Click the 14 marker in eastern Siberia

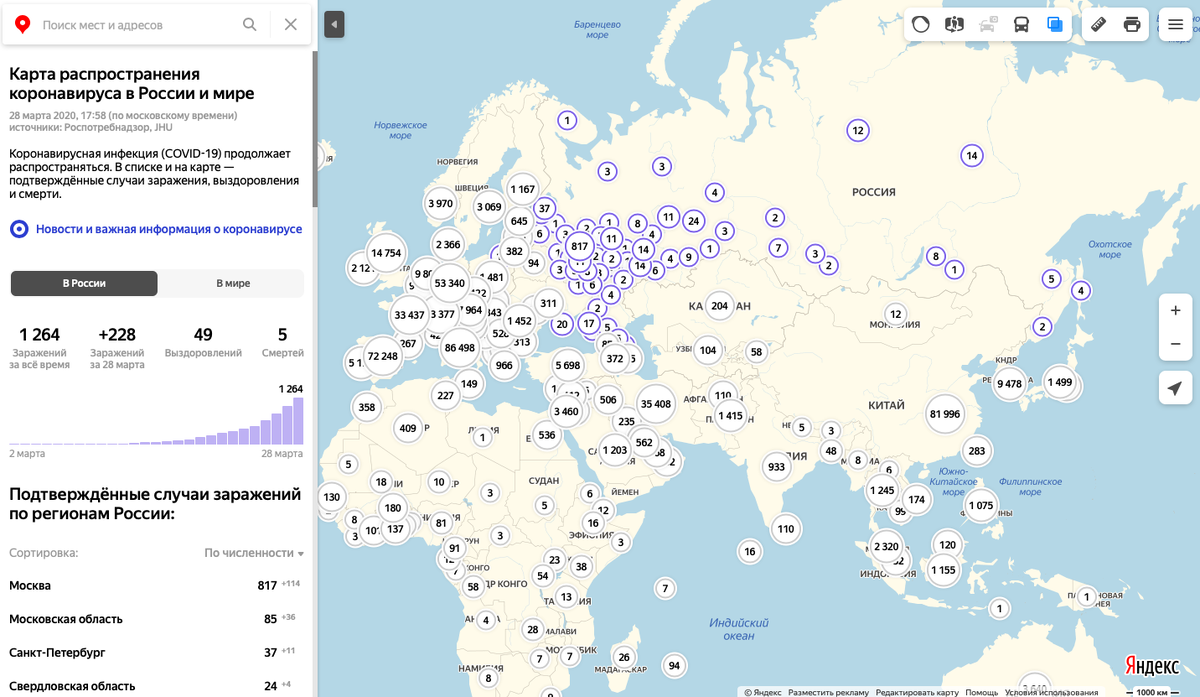(x=972, y=155)
